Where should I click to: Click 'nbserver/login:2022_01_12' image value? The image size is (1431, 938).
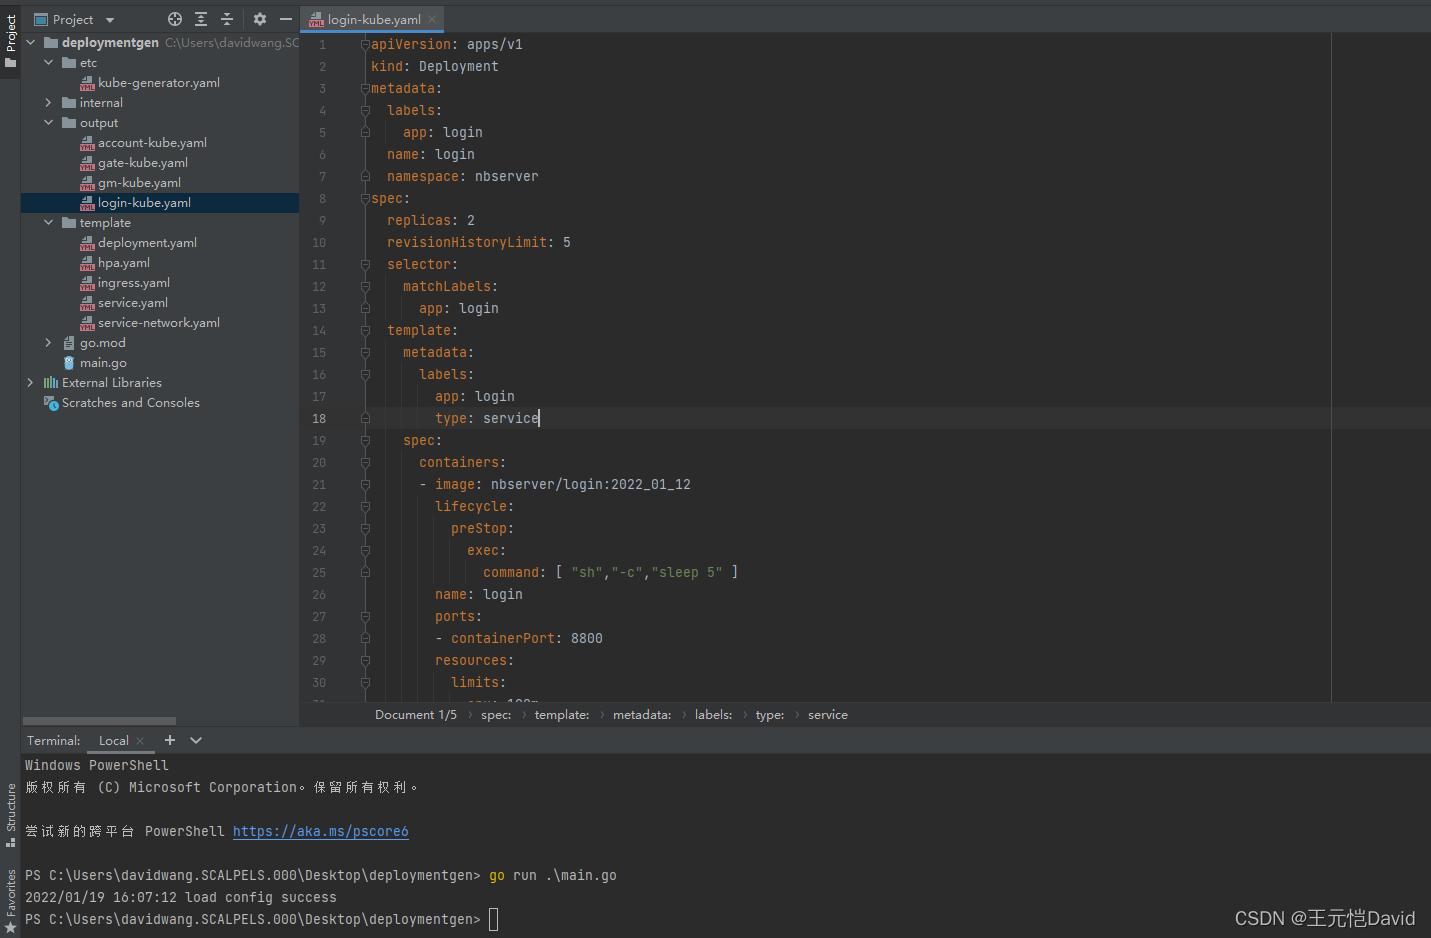(x=591, y=485)
